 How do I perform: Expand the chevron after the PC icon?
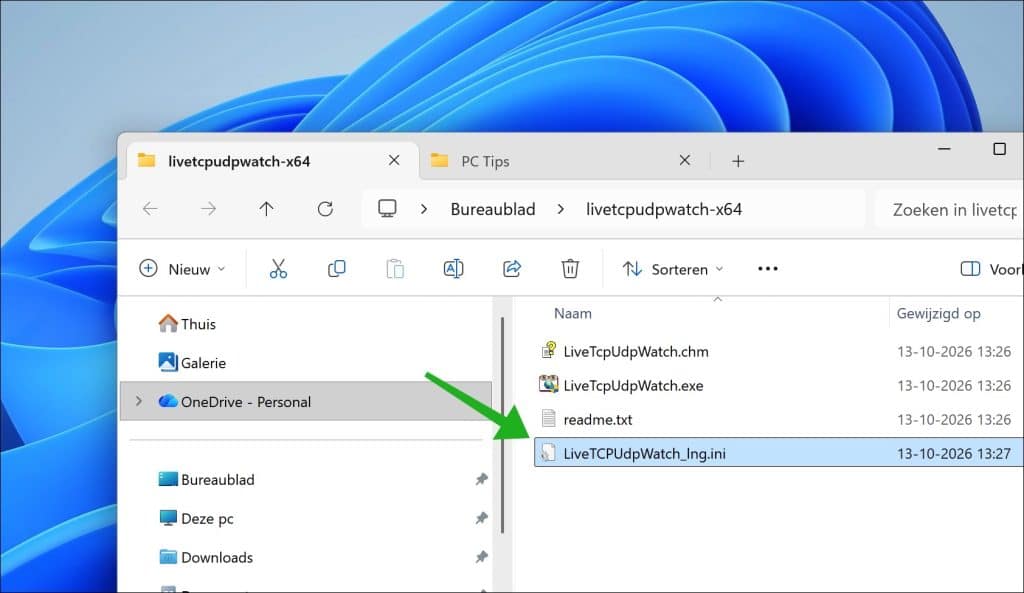[424, 209]
